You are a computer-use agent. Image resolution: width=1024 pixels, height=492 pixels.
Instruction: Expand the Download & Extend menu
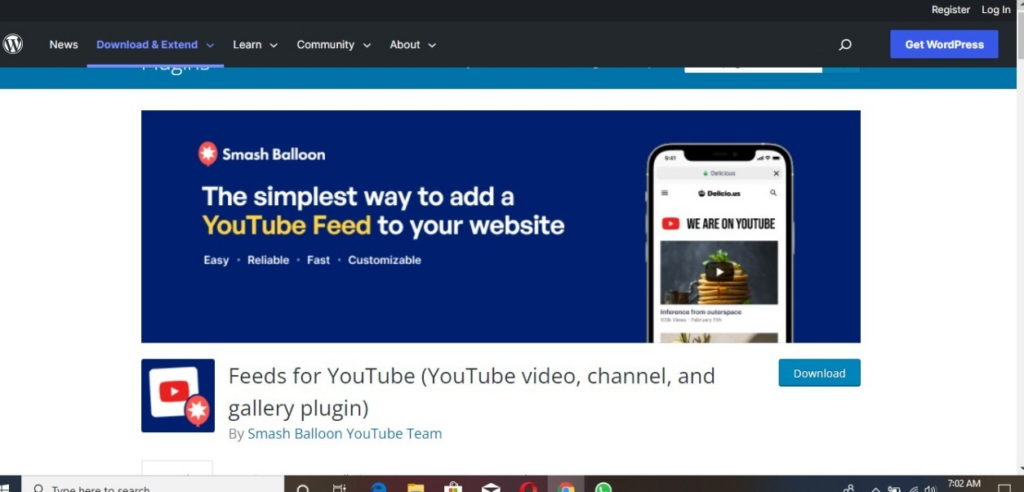(155, 44)
